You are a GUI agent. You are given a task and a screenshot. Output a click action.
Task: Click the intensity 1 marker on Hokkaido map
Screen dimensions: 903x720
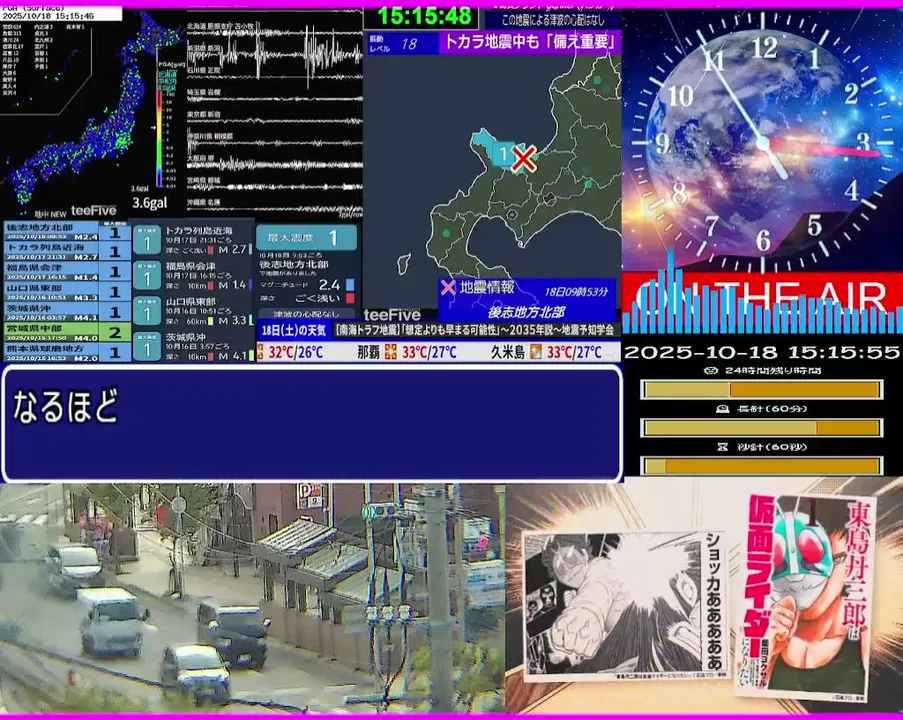coord(503,154)
